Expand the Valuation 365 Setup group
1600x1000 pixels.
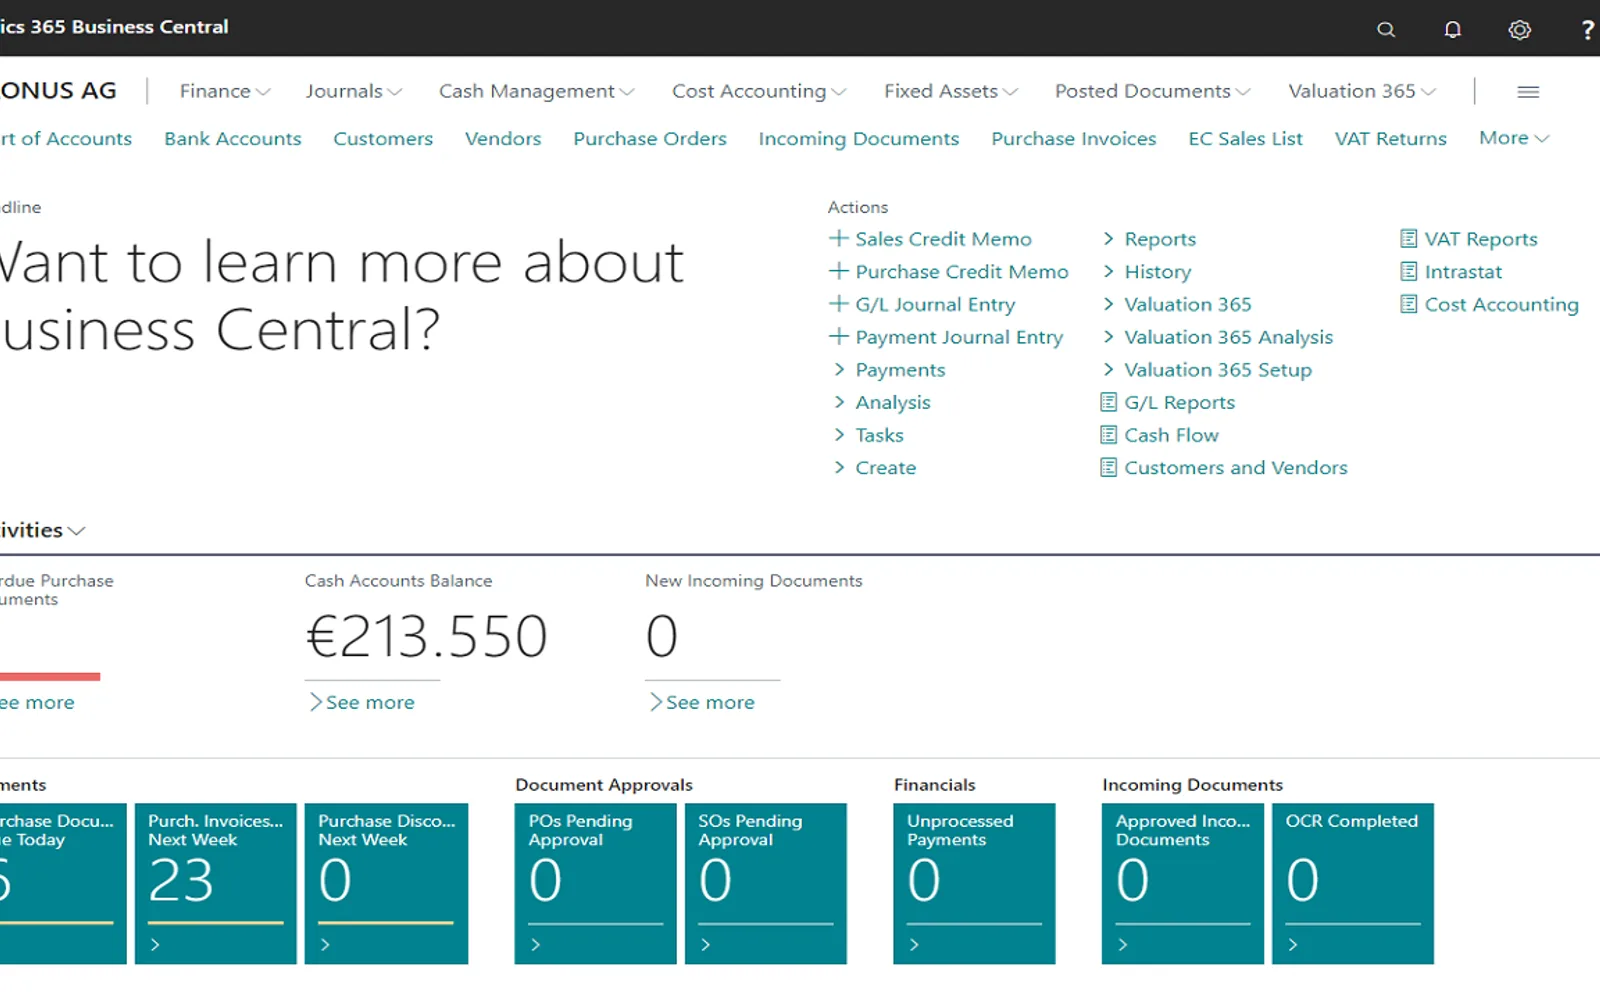[1207, 370]
